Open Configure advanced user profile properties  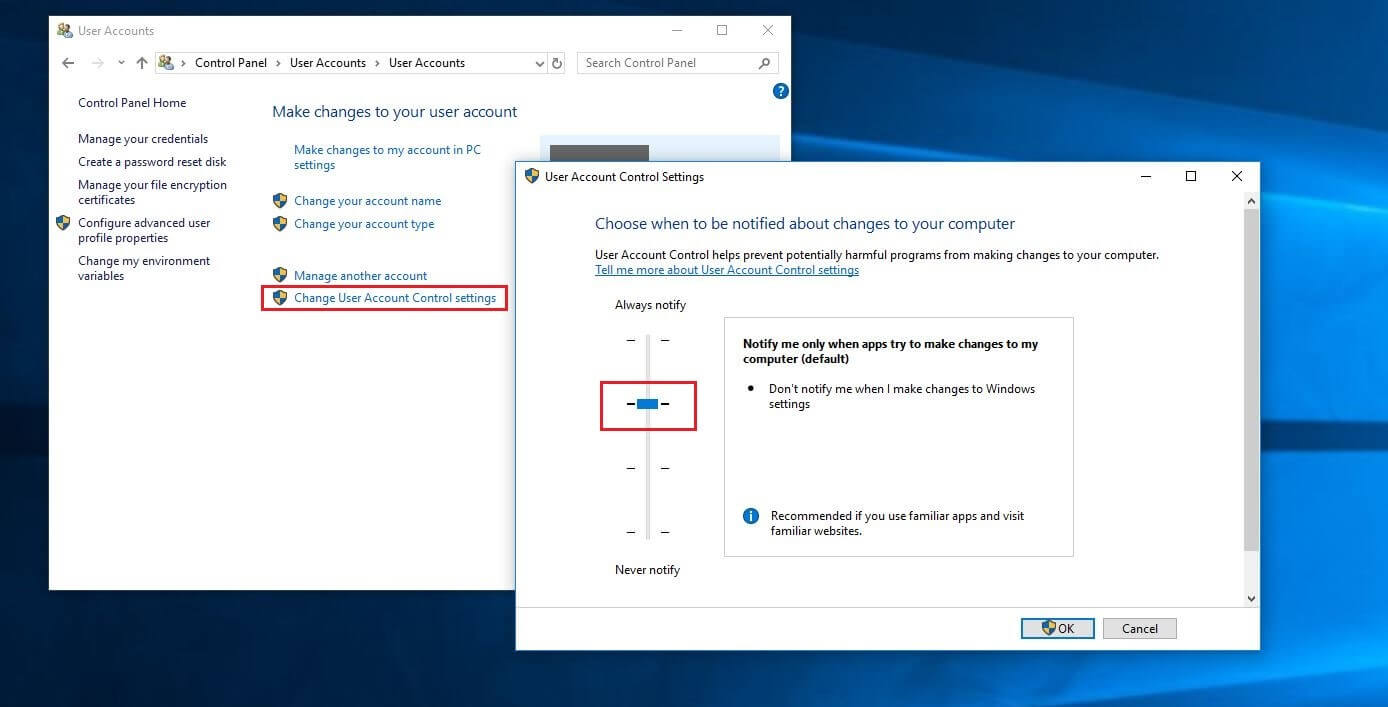(144, 230)
